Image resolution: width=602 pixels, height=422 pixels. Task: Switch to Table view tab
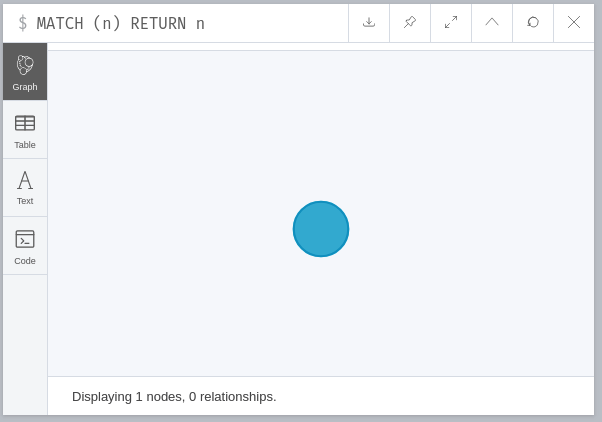click(25, 130)
